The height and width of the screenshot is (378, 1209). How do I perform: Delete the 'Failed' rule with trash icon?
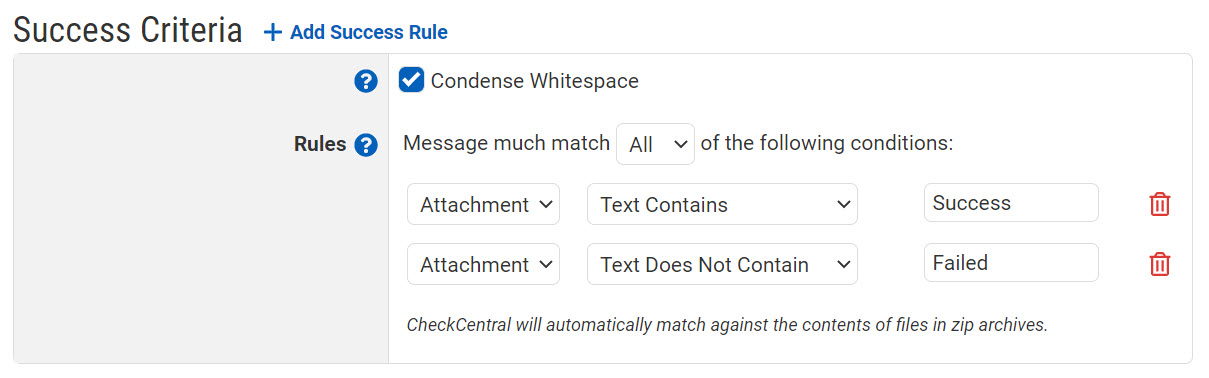1160,264
